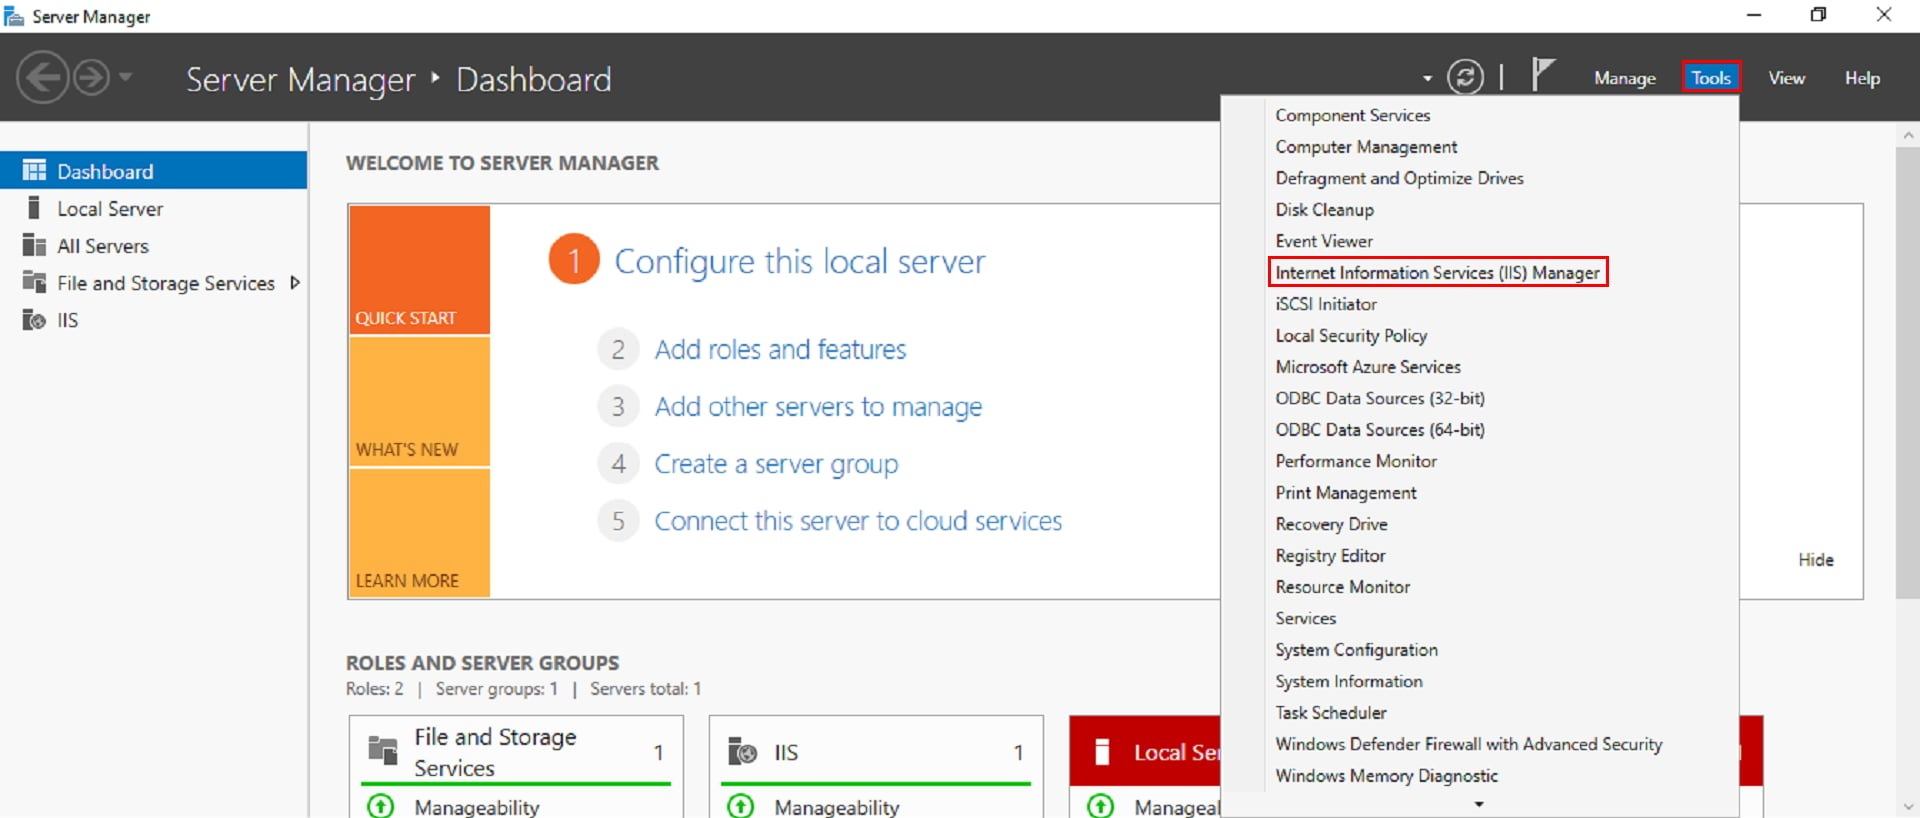The image size is (1920, 818).
Task: Click Connect this server to cloud services
Action: click(858, 521)
